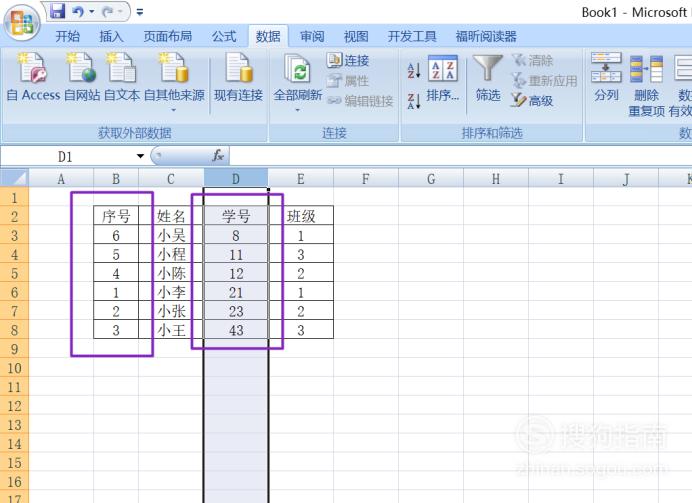Open the 公式 (Formulas) tab
Viewport: 692px width, 503px height.
pos(224,36)
